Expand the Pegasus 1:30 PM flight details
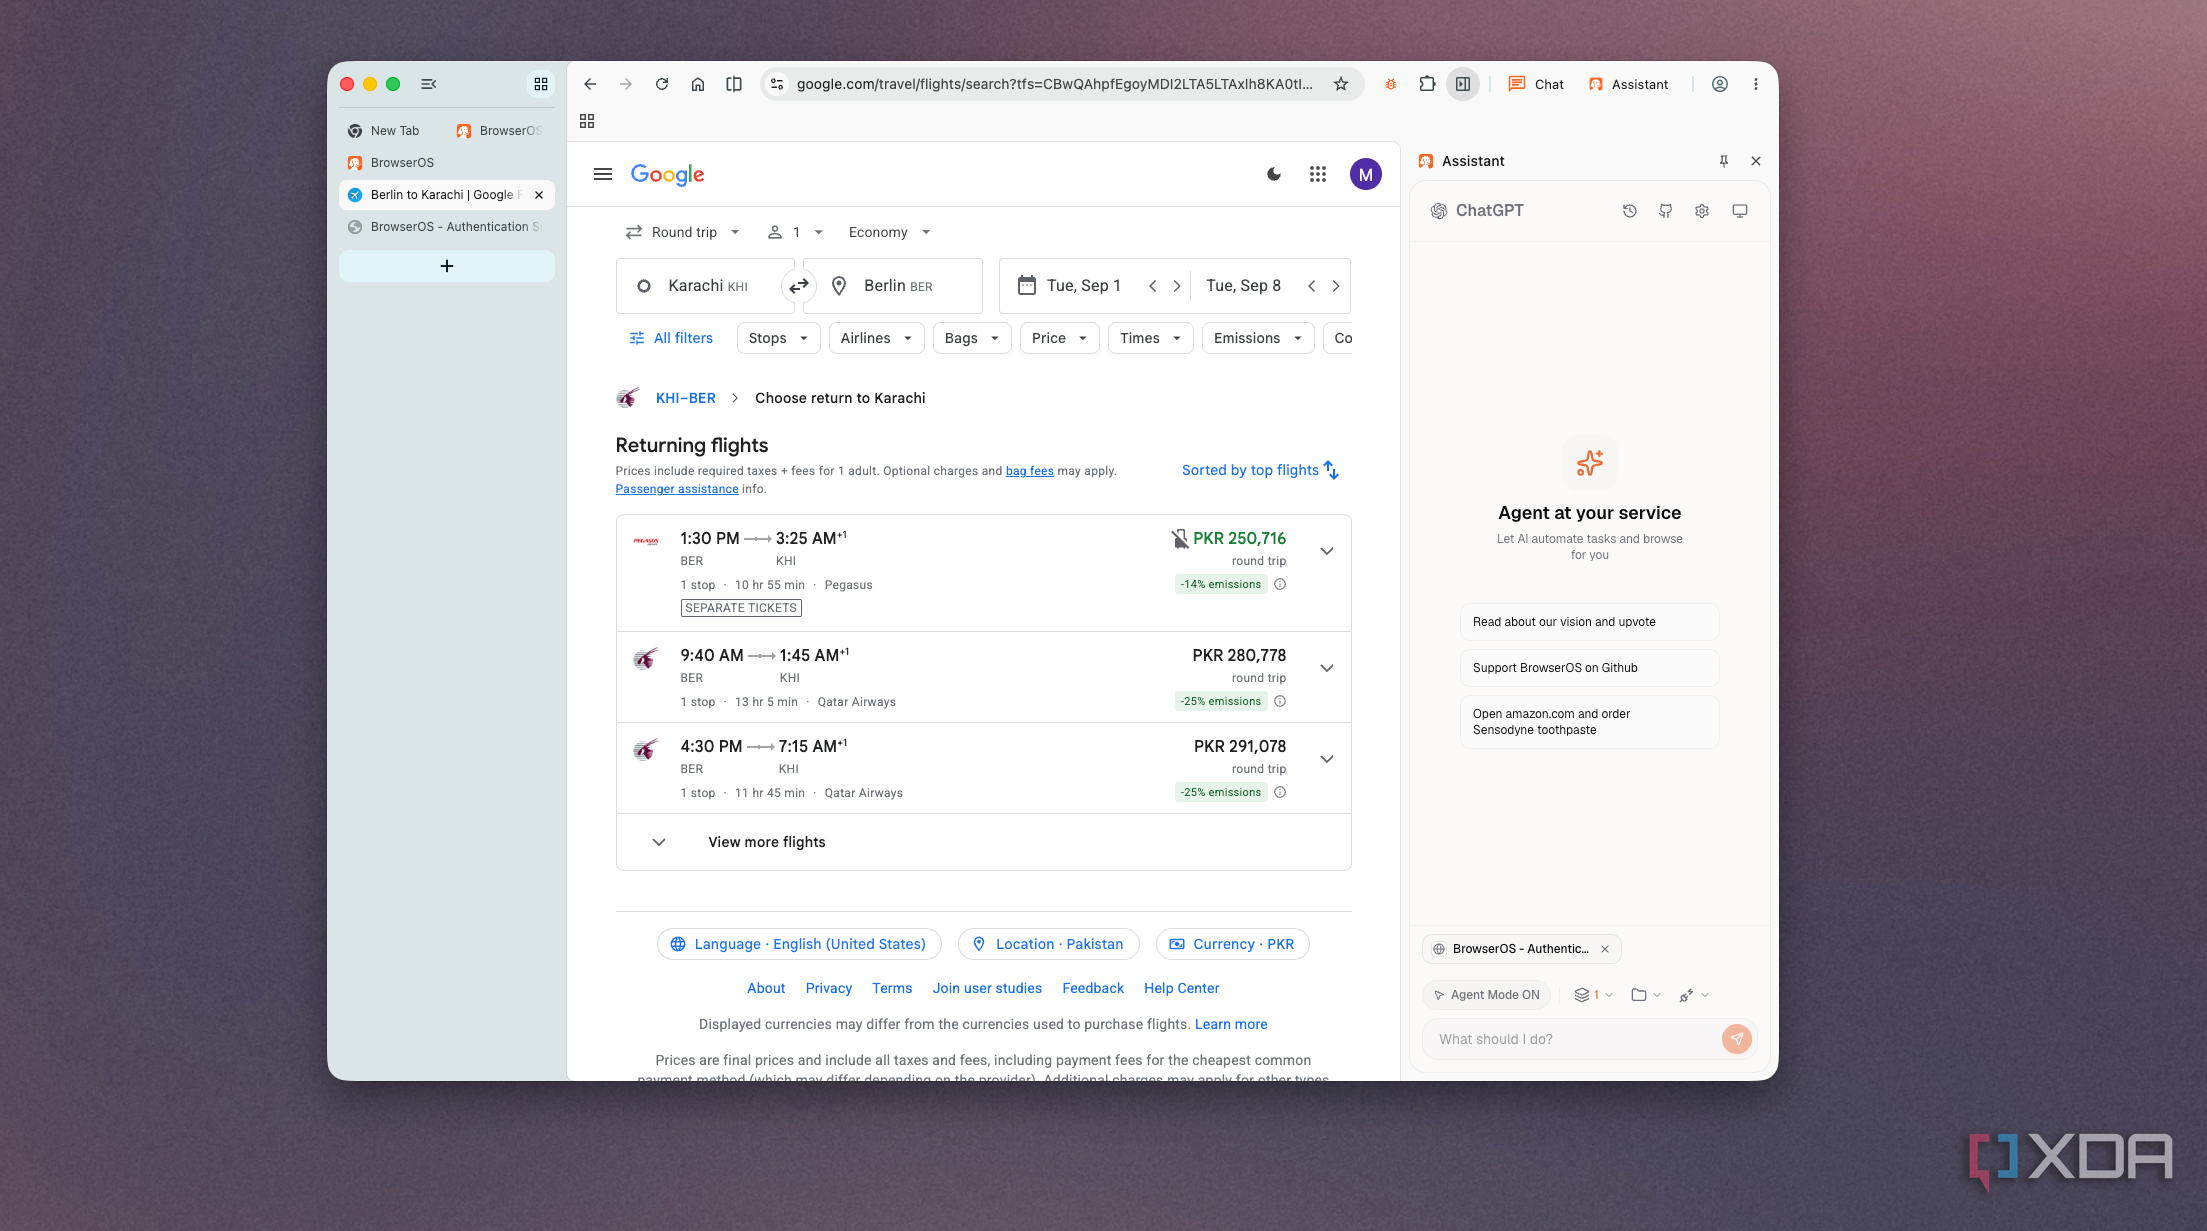 click(1327, 551)
